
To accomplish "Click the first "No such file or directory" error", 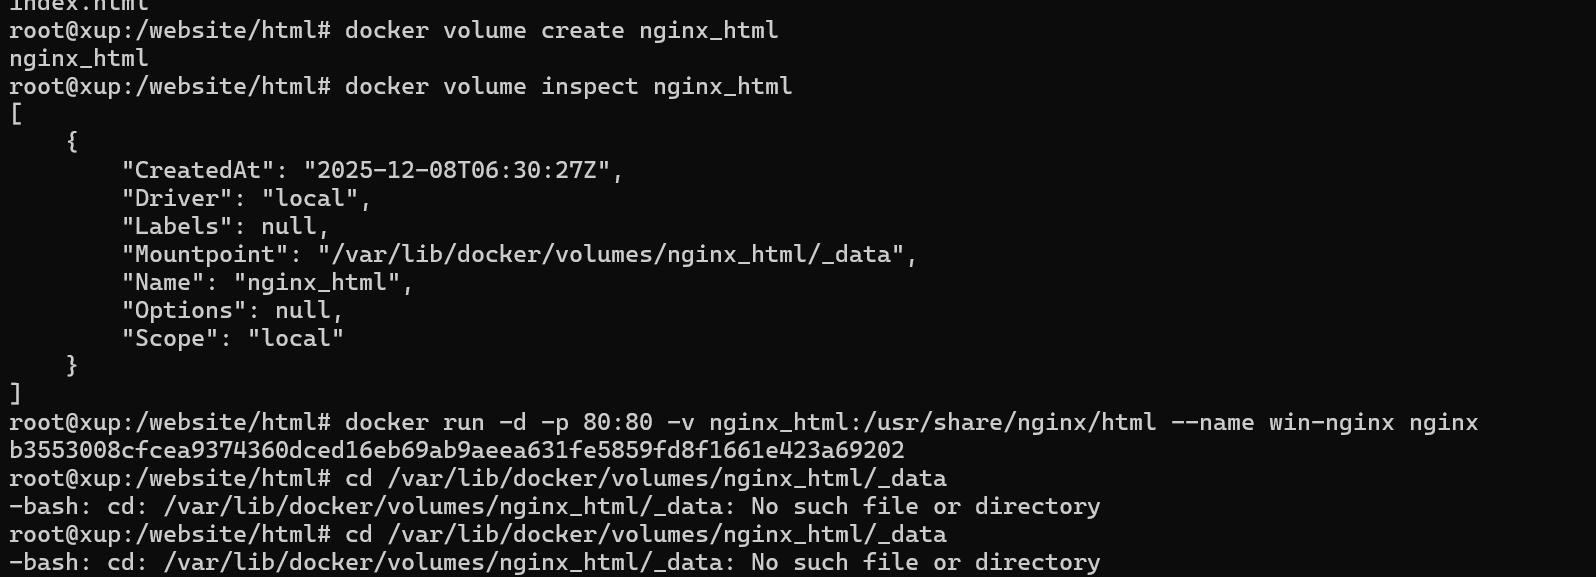I will [x=925, y=506].
